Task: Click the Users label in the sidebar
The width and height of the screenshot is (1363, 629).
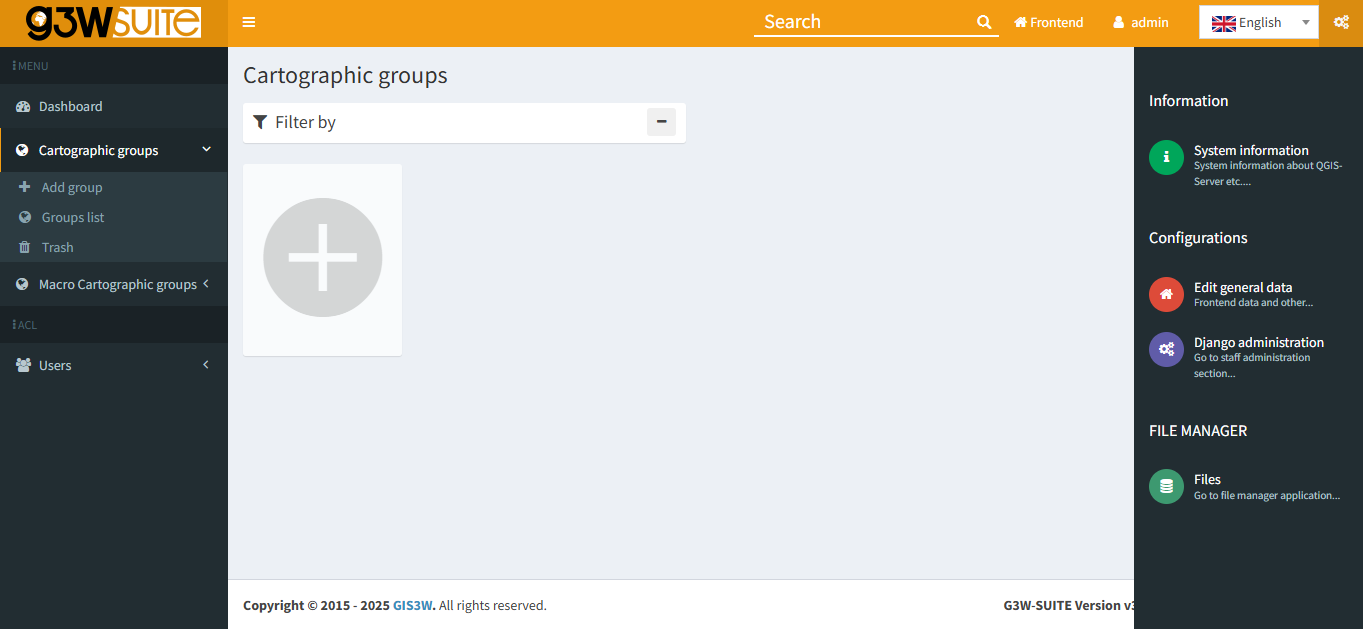Action: click(x=55, y=365)
